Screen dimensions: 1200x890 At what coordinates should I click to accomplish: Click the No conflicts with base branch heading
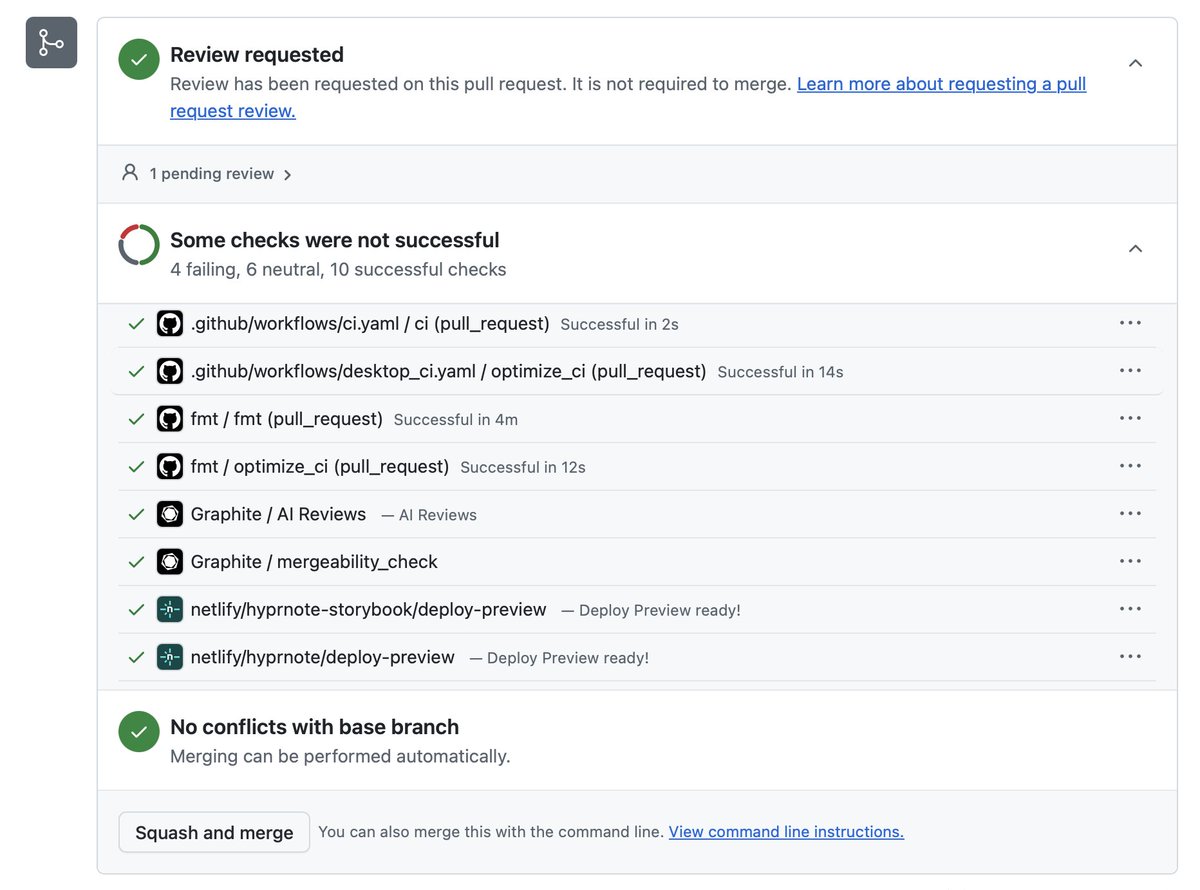[x=315, y=727]
